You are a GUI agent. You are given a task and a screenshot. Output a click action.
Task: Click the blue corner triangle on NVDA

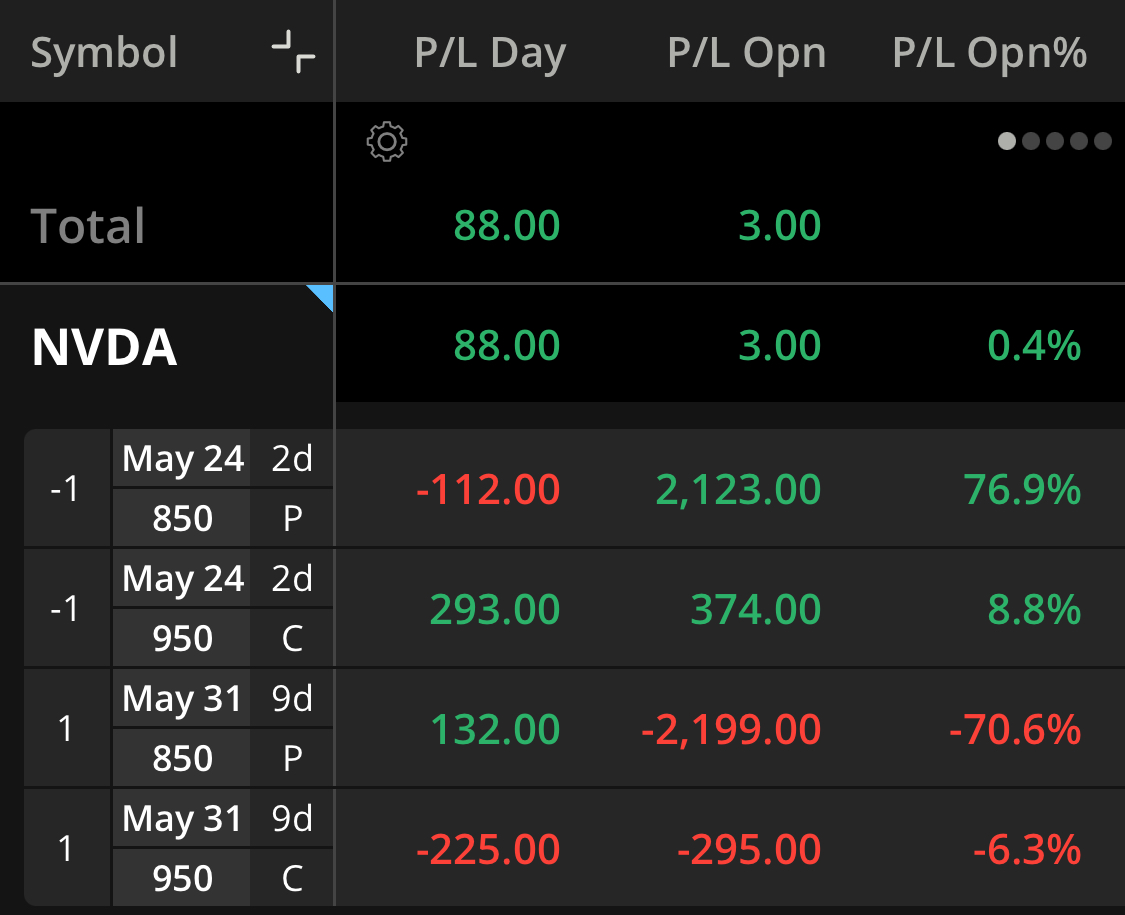(320, 298)
